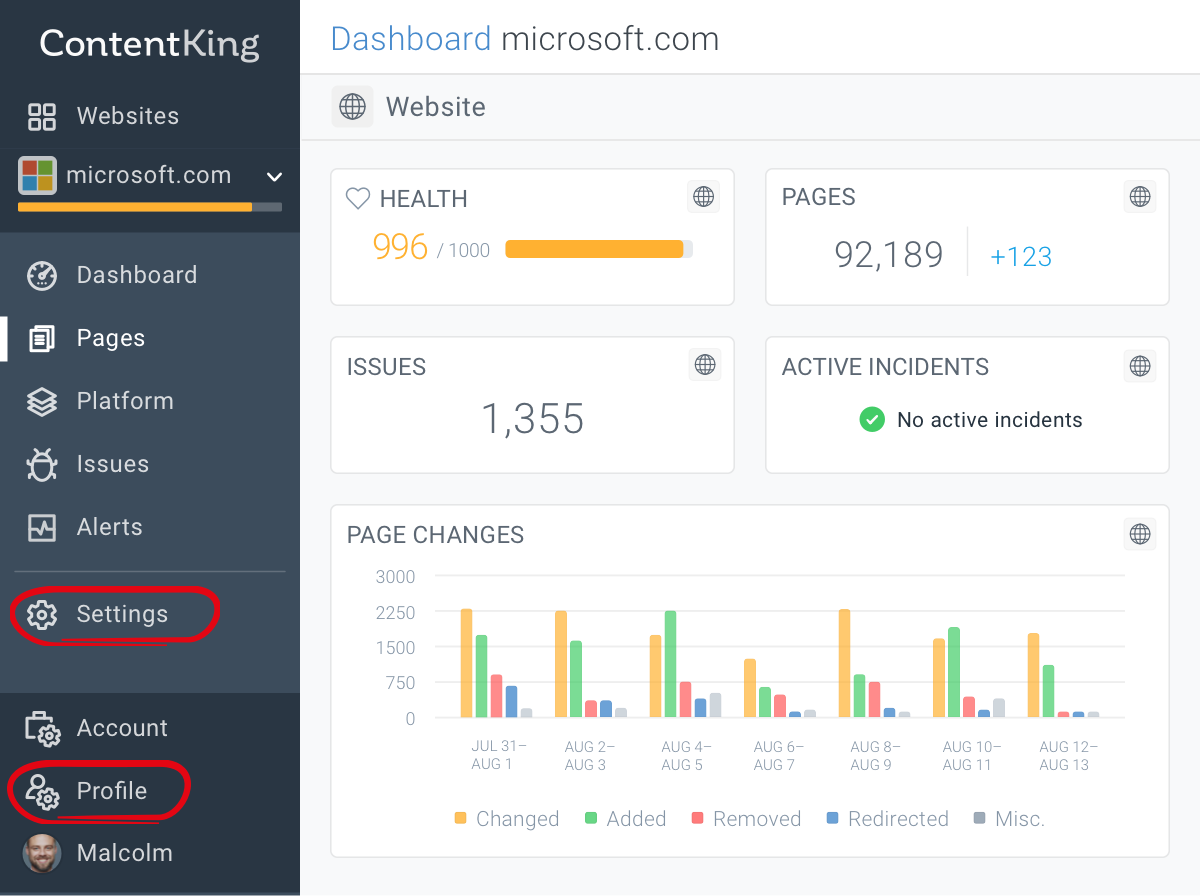This screenshot has height=896, width=1200.
Task: Click the globe icon in Active Incidents card
Action: coord(1140,366)
